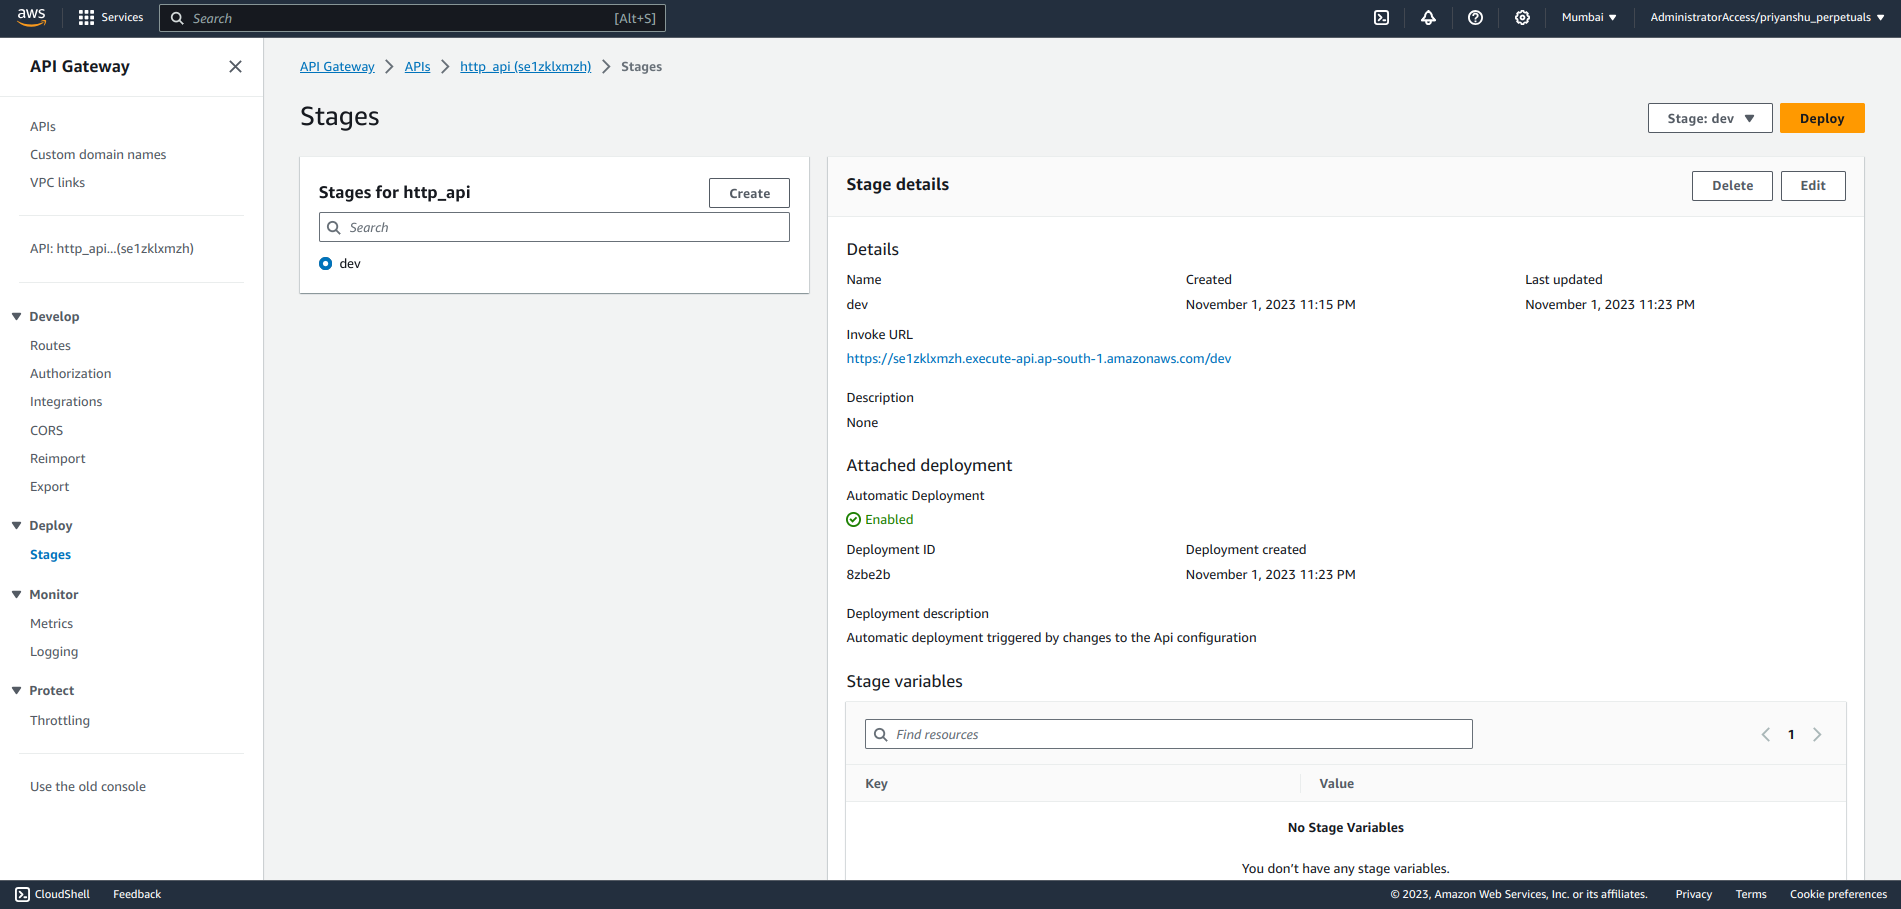This screenshot has width=1901, height=909.
Task: Open Logging page
Action: [x=54, y=651]
